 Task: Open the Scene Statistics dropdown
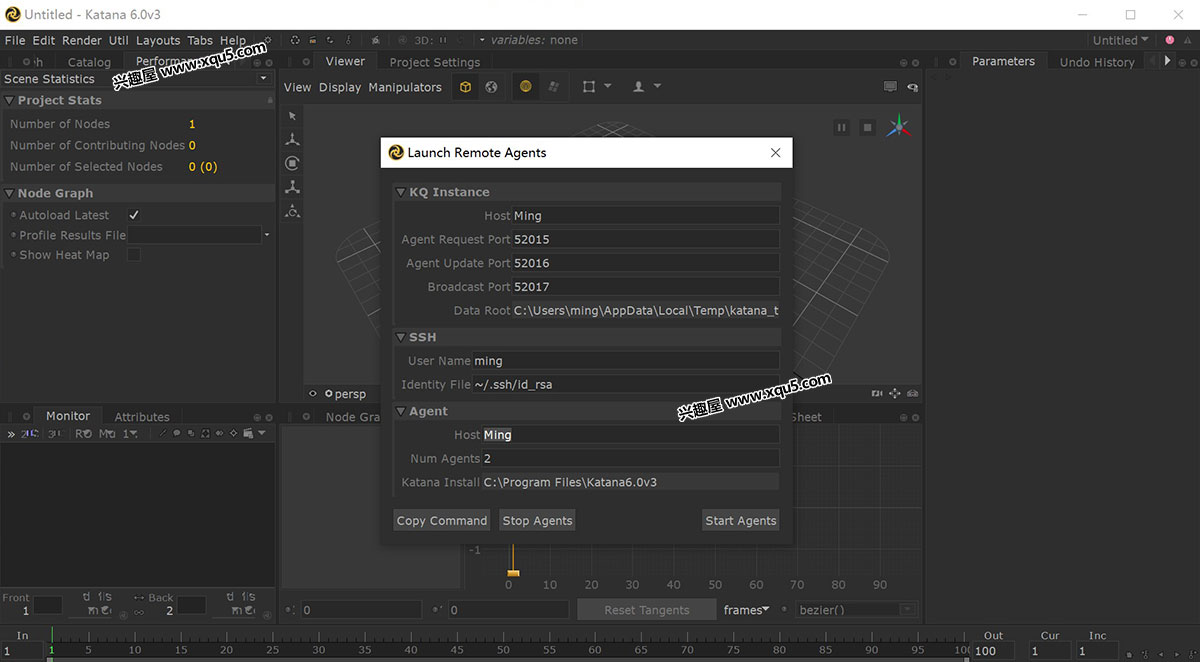pyautogui.click(x=137, y=78)
